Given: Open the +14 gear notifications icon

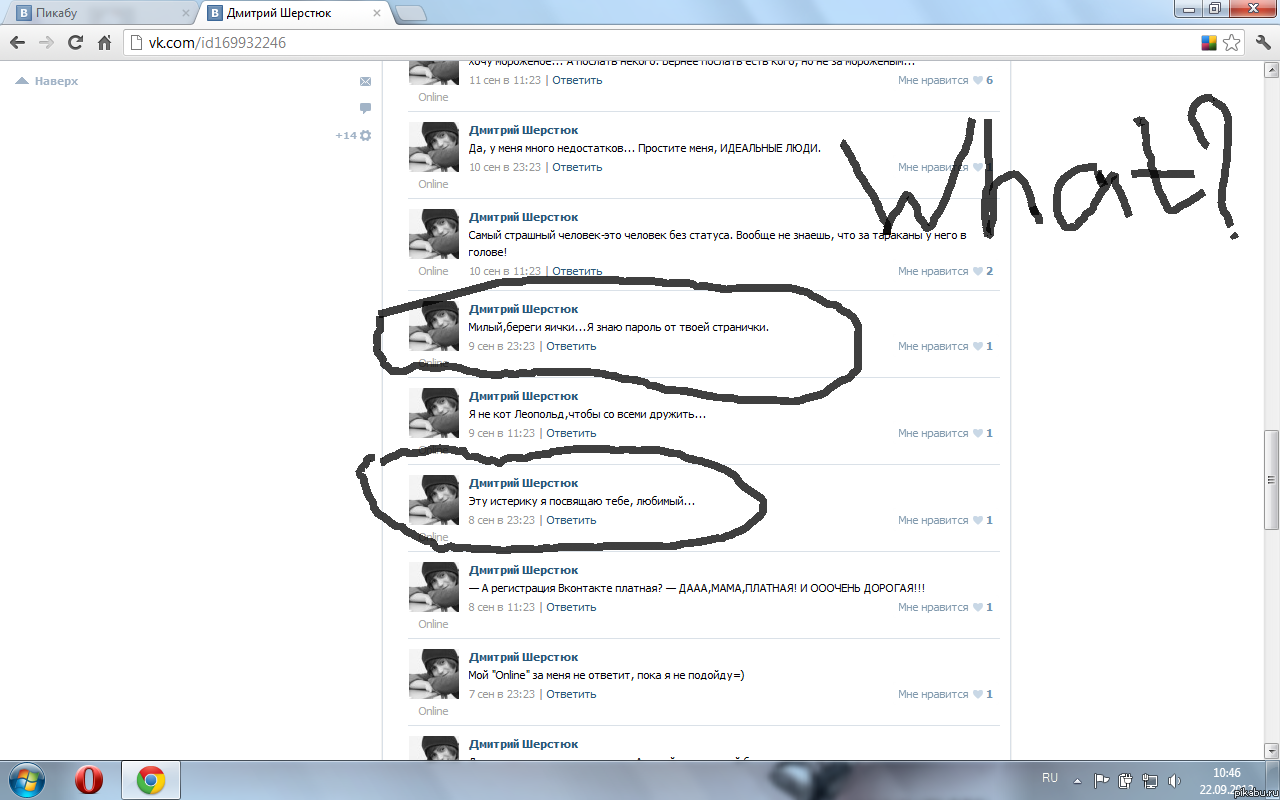Looking at the screenshot, I should (x=354, y=135).
